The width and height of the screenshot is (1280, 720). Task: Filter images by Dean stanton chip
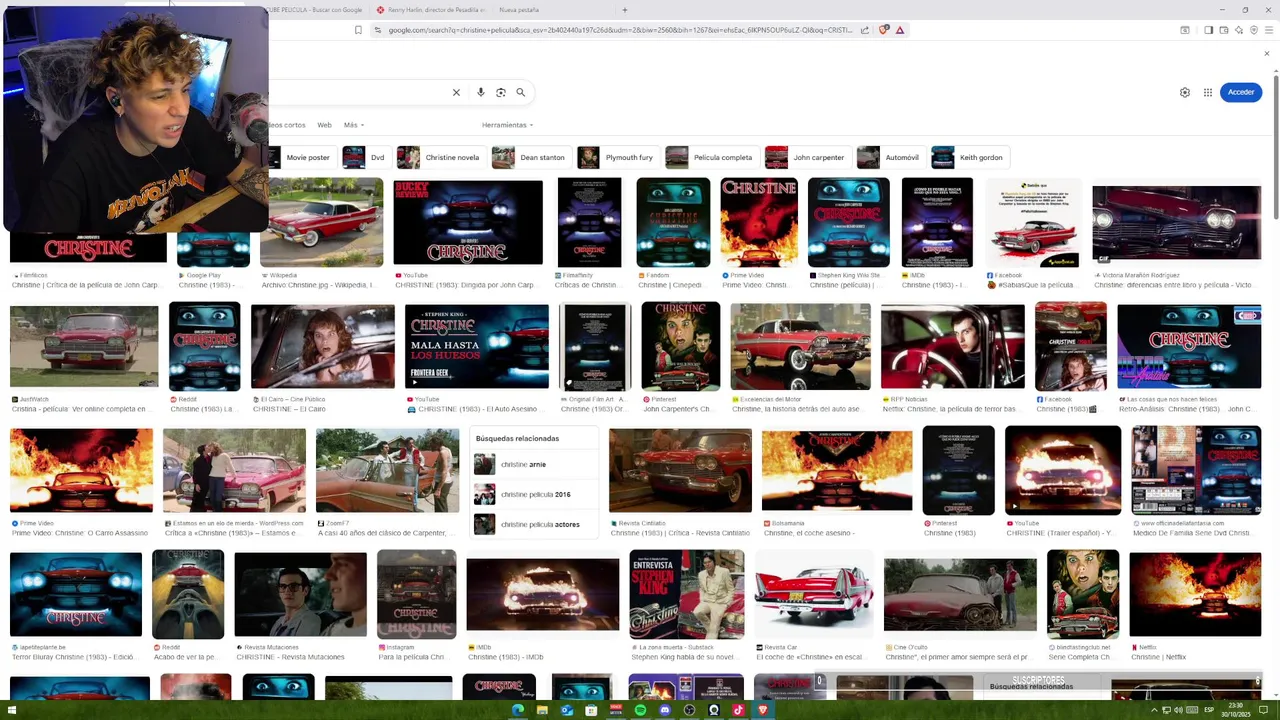(531, 157)
